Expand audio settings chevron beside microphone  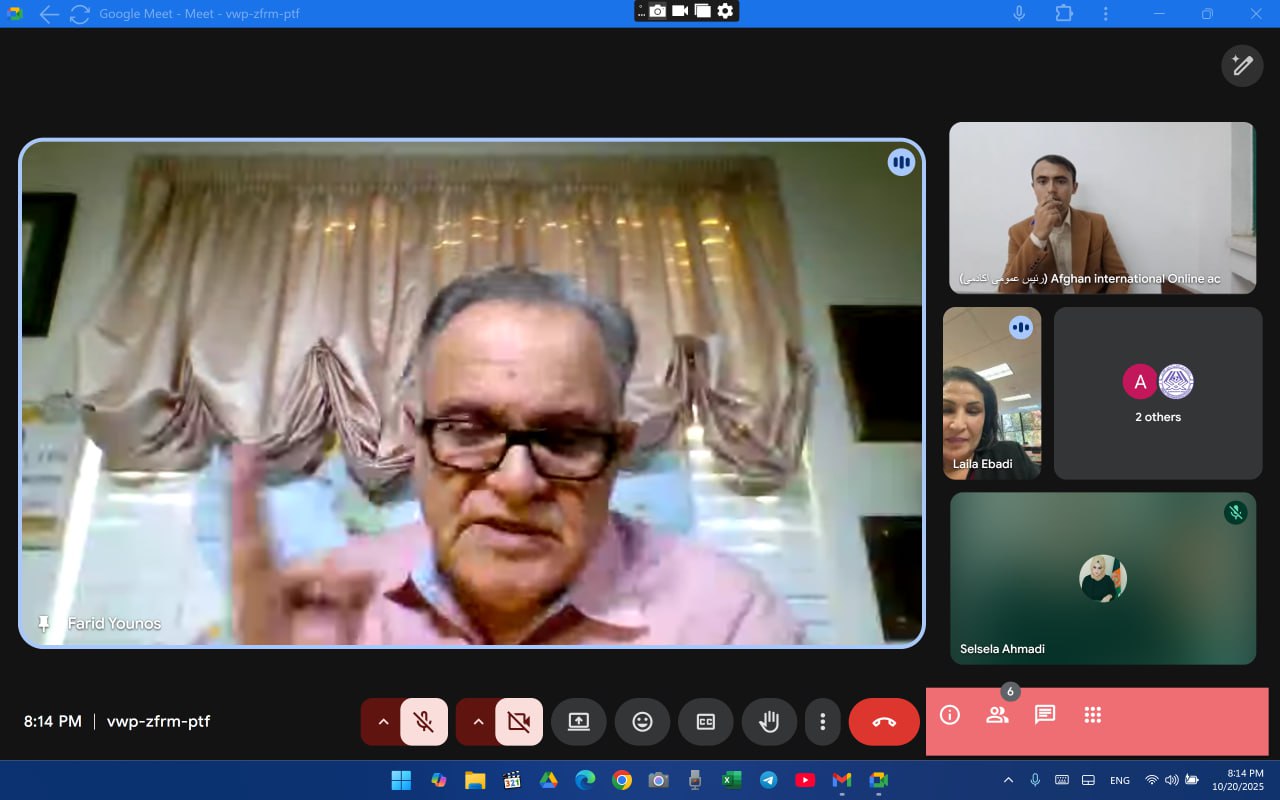point(382,722)
